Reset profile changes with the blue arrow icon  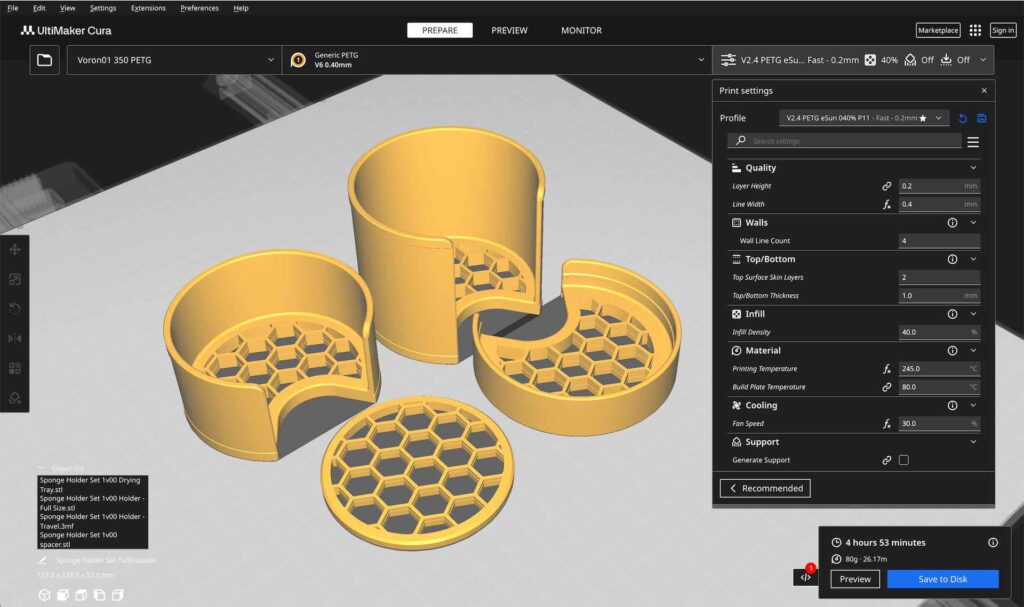tap(963, 118)
